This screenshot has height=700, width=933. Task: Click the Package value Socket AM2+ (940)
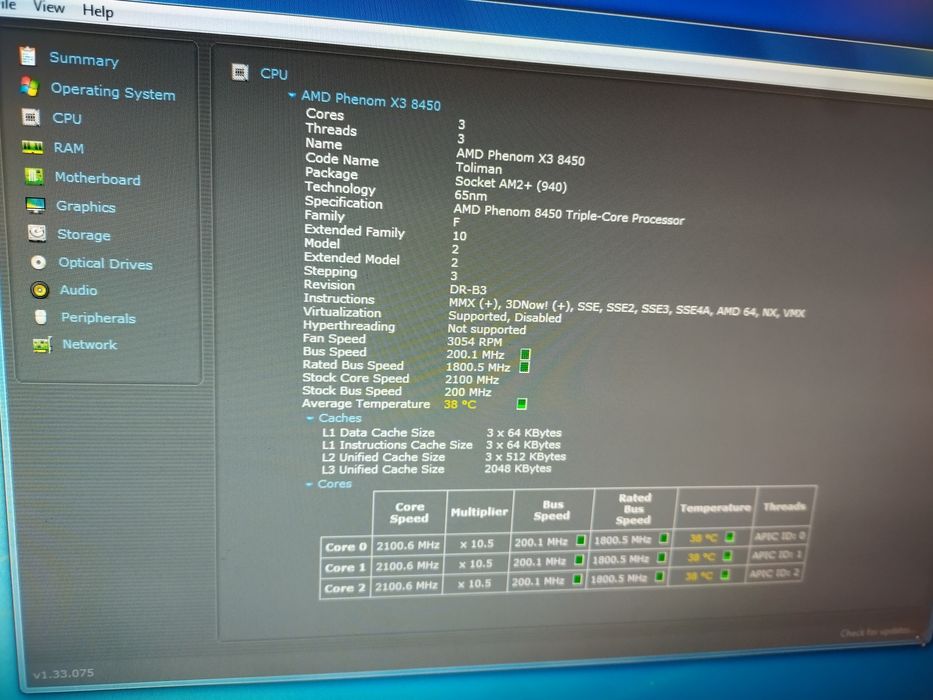[511, 184]
